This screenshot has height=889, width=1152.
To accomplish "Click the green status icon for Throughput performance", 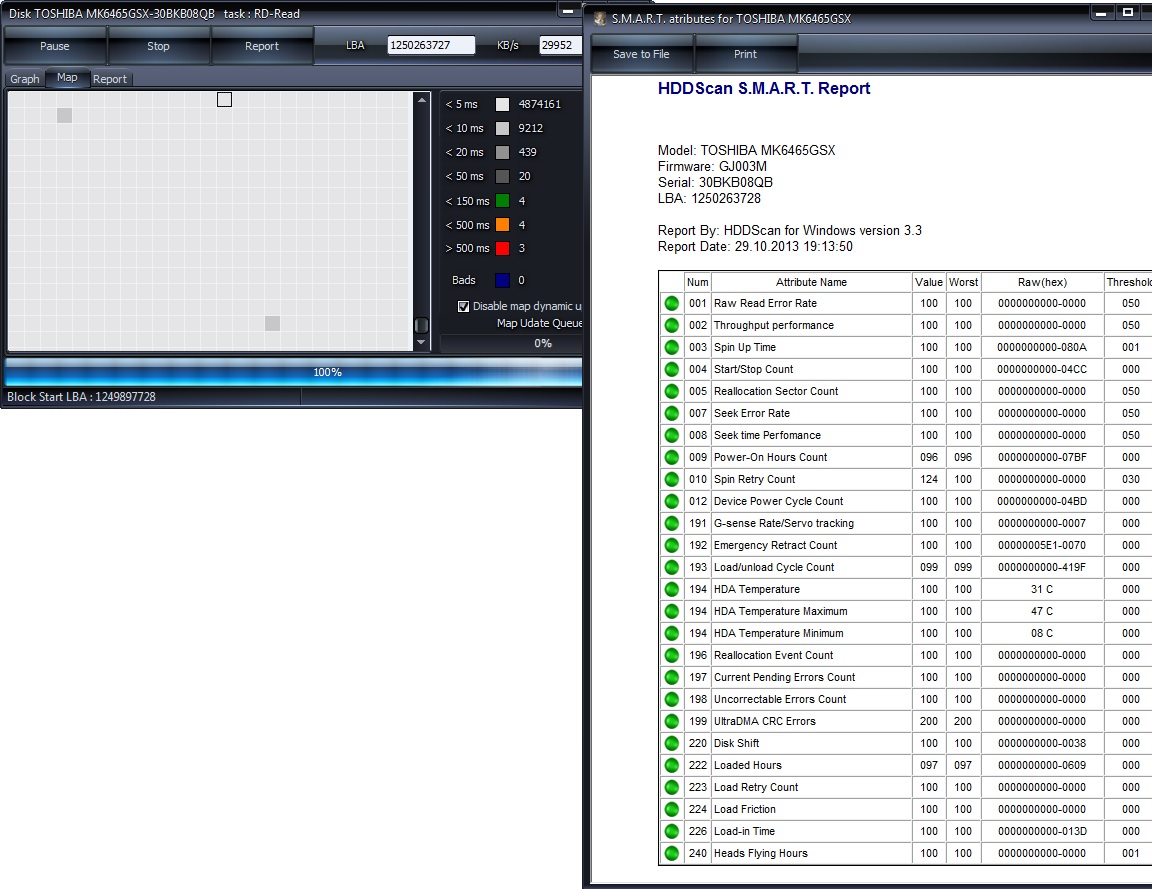I will tap(672, 325).
